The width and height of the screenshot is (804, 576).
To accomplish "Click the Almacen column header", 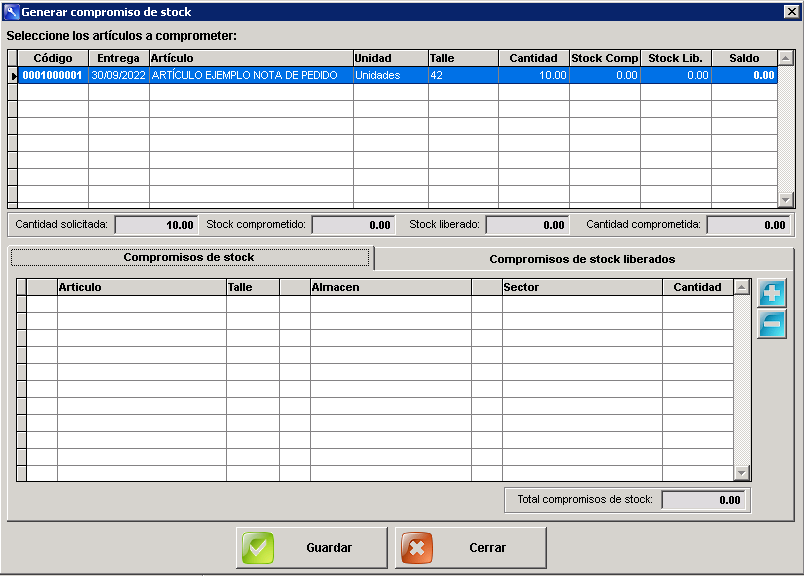I will pos(391,287).
